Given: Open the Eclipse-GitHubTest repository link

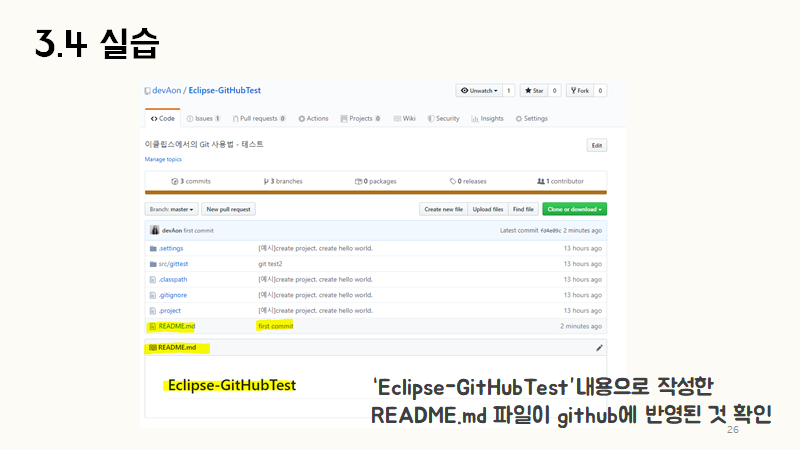Looking at the screenshot, I should [224, 90].
